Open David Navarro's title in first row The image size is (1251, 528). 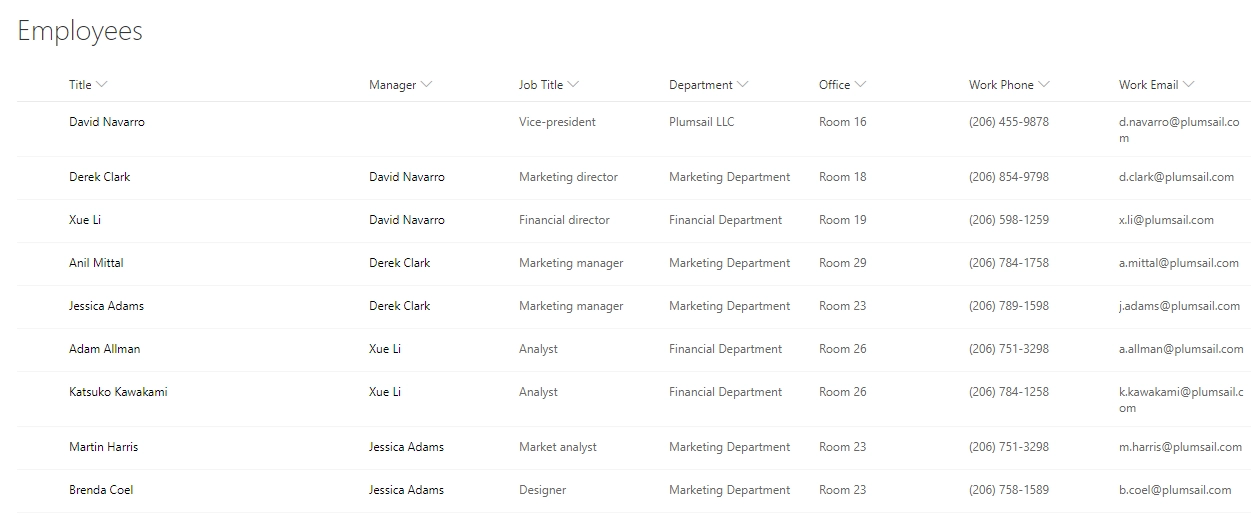pyautogui.click(x=107, y=122)
